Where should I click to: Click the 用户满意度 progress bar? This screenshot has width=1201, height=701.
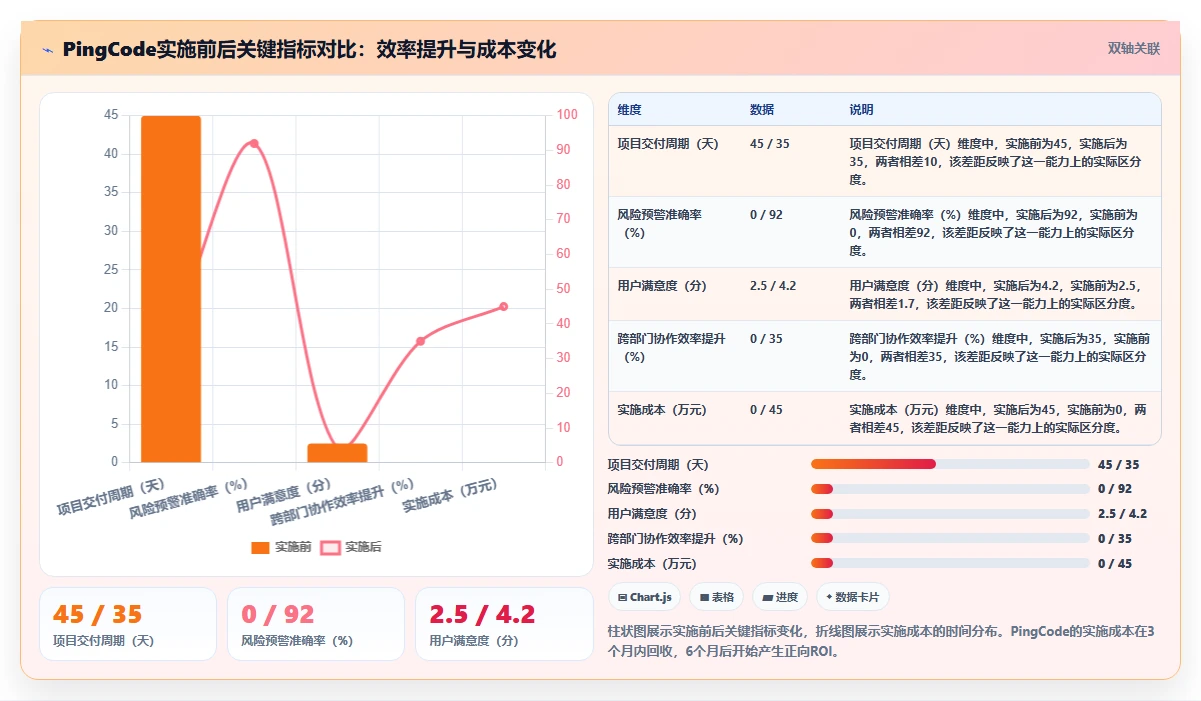click(950, 514)
